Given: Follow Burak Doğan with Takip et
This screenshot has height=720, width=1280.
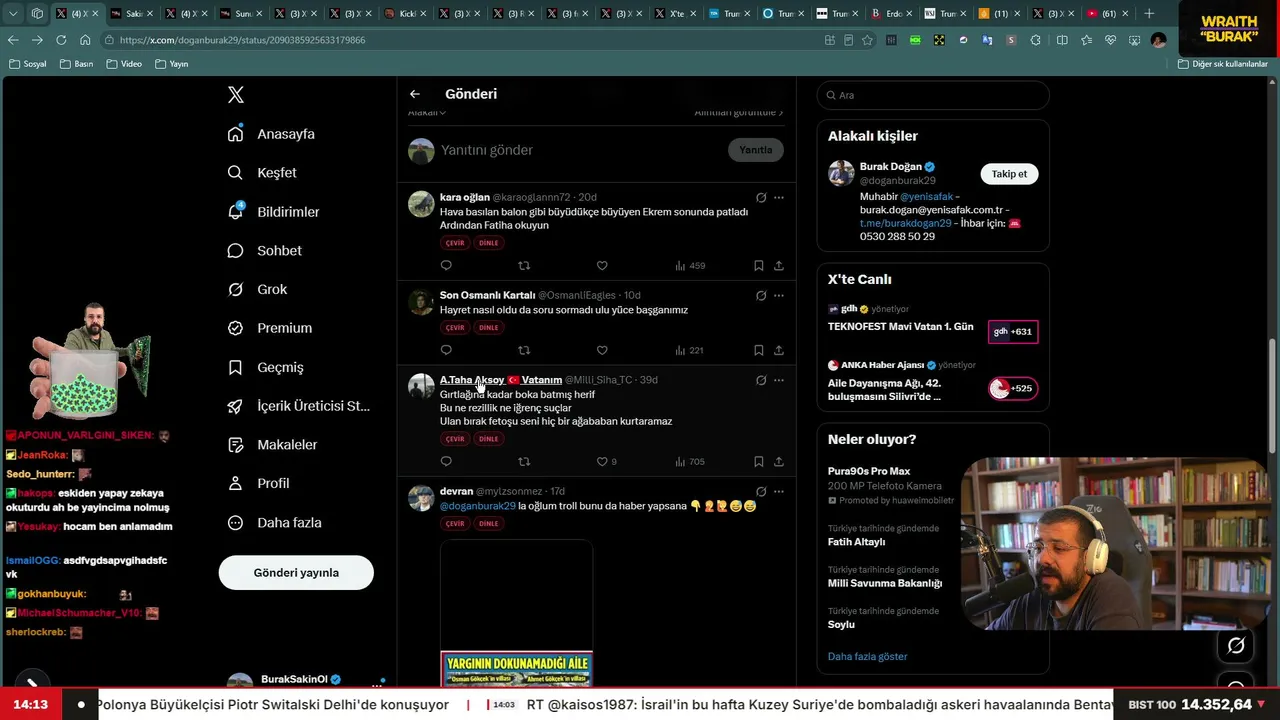Looking at the screenshot, I should point(1009,174).
